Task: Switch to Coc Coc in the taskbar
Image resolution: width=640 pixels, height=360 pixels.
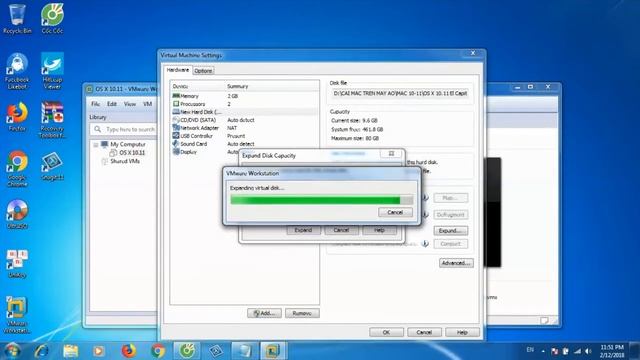Action: 187,351
